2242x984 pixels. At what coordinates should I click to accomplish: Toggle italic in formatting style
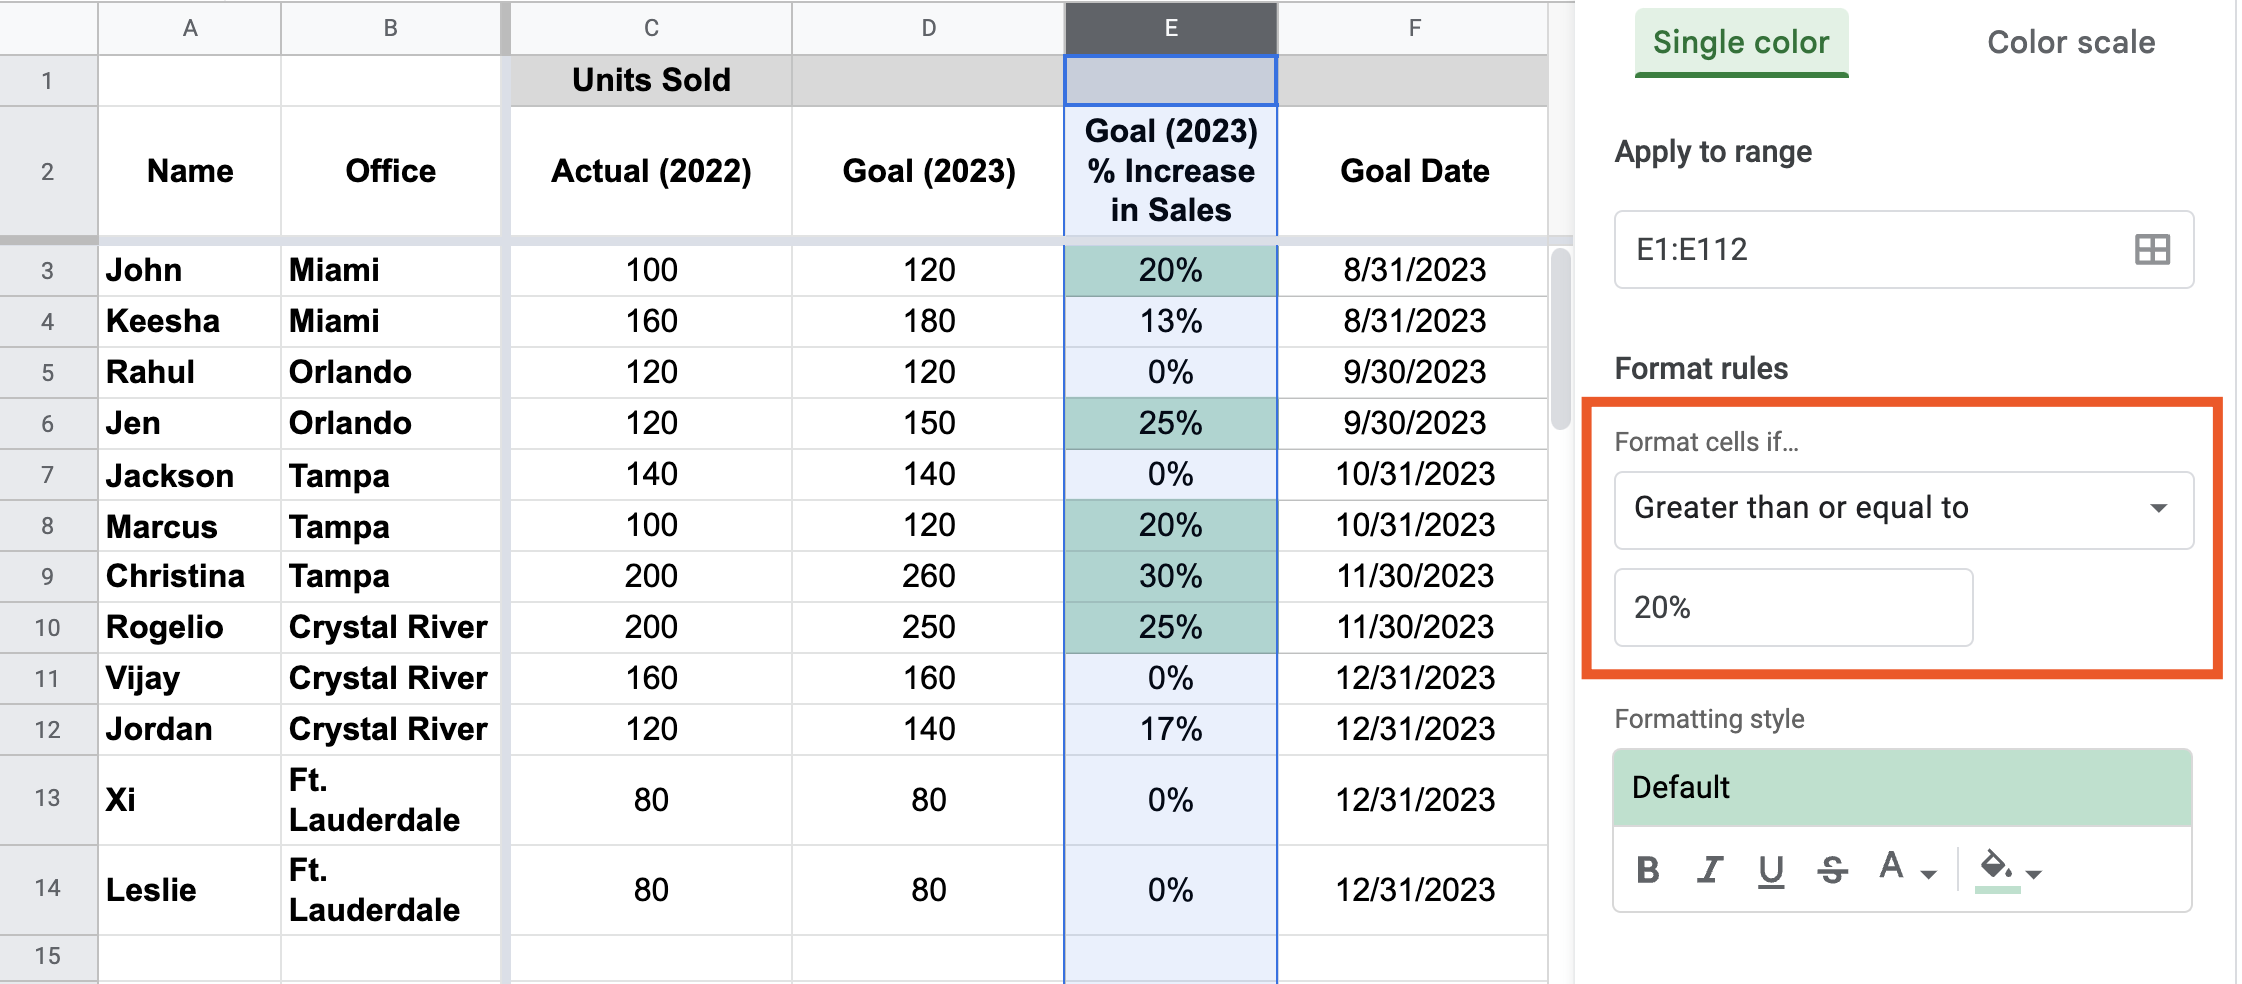click(x=1710, y=870)
